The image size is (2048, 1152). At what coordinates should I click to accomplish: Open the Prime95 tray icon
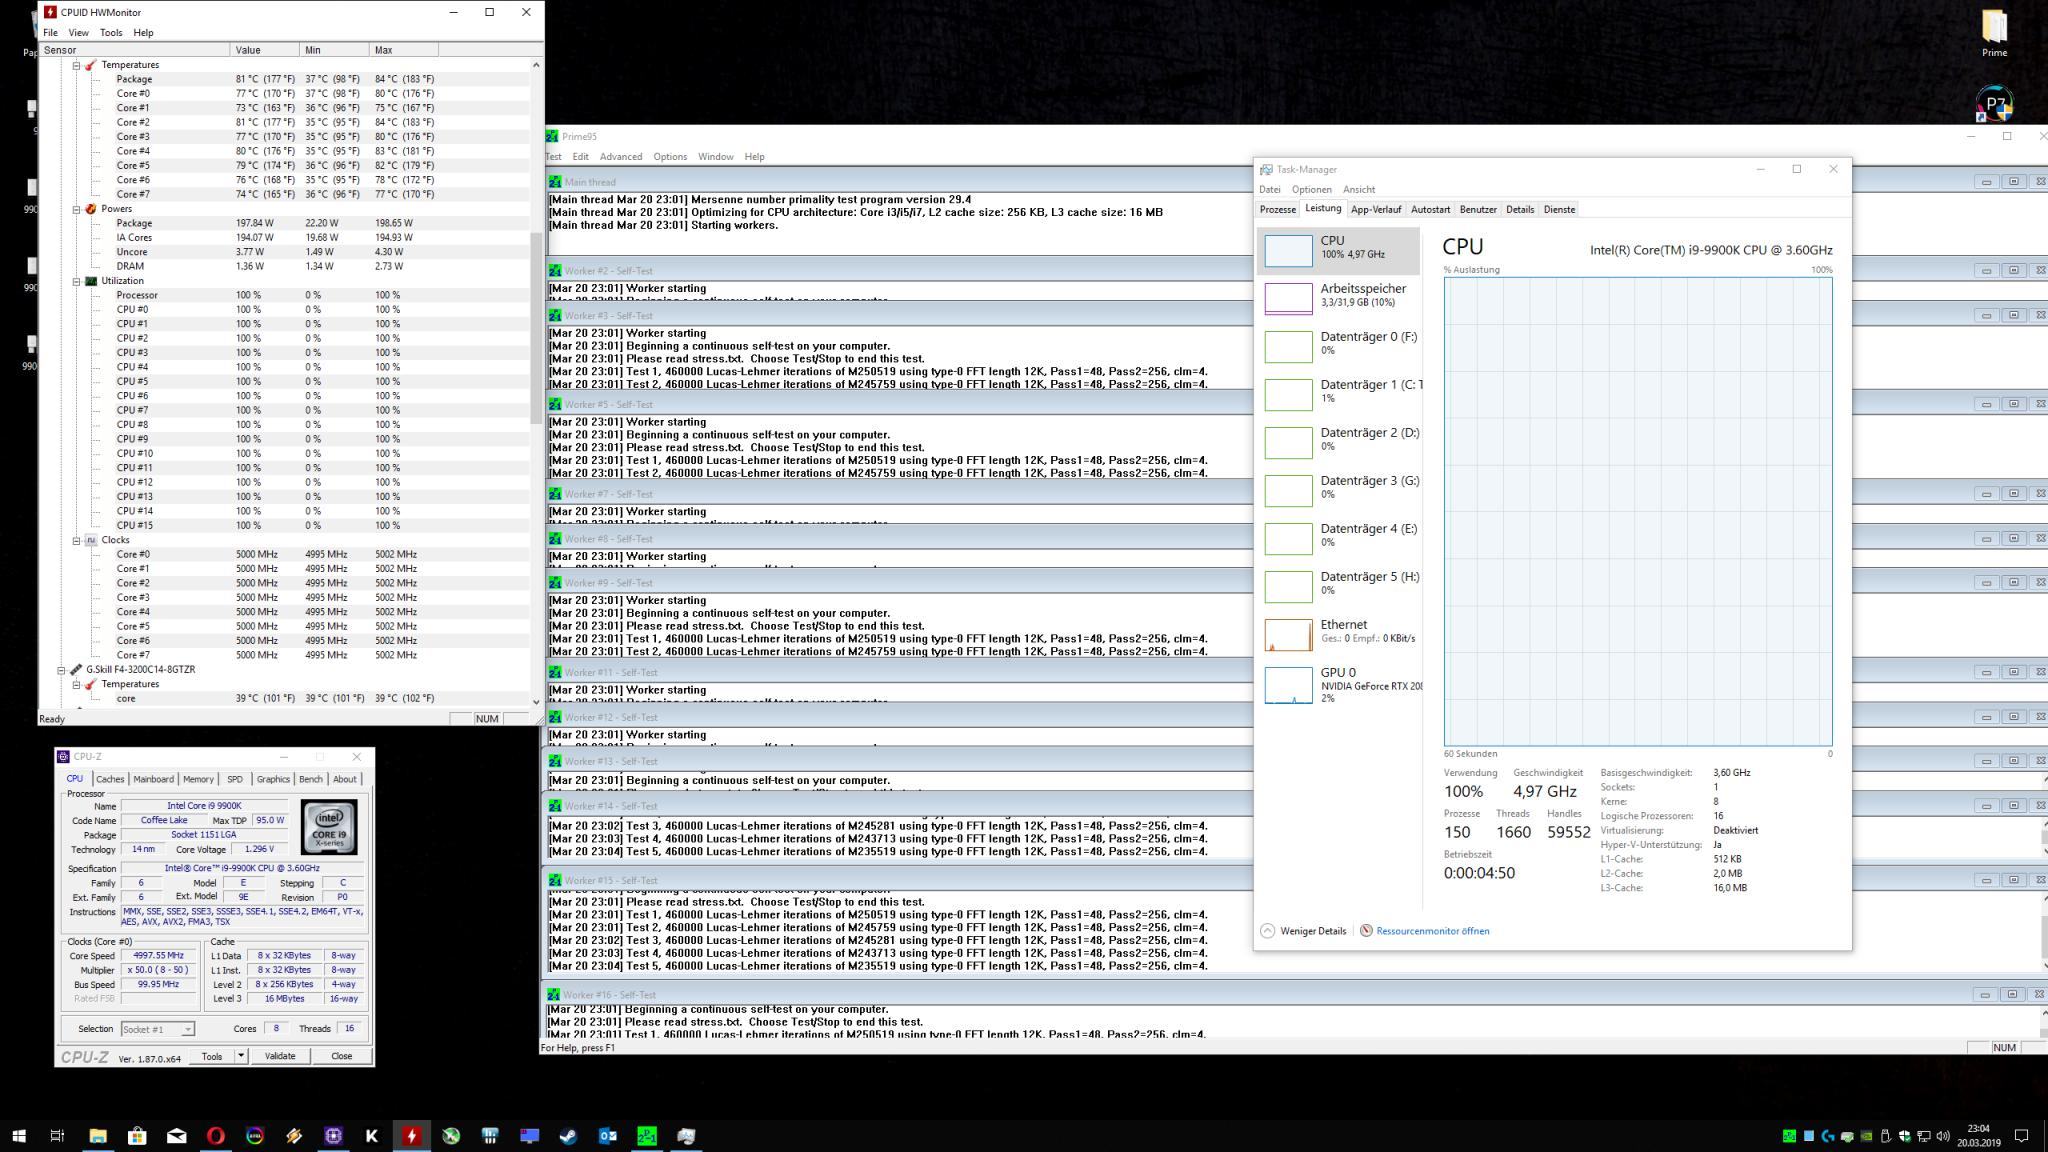[x=1790, y=1136]
